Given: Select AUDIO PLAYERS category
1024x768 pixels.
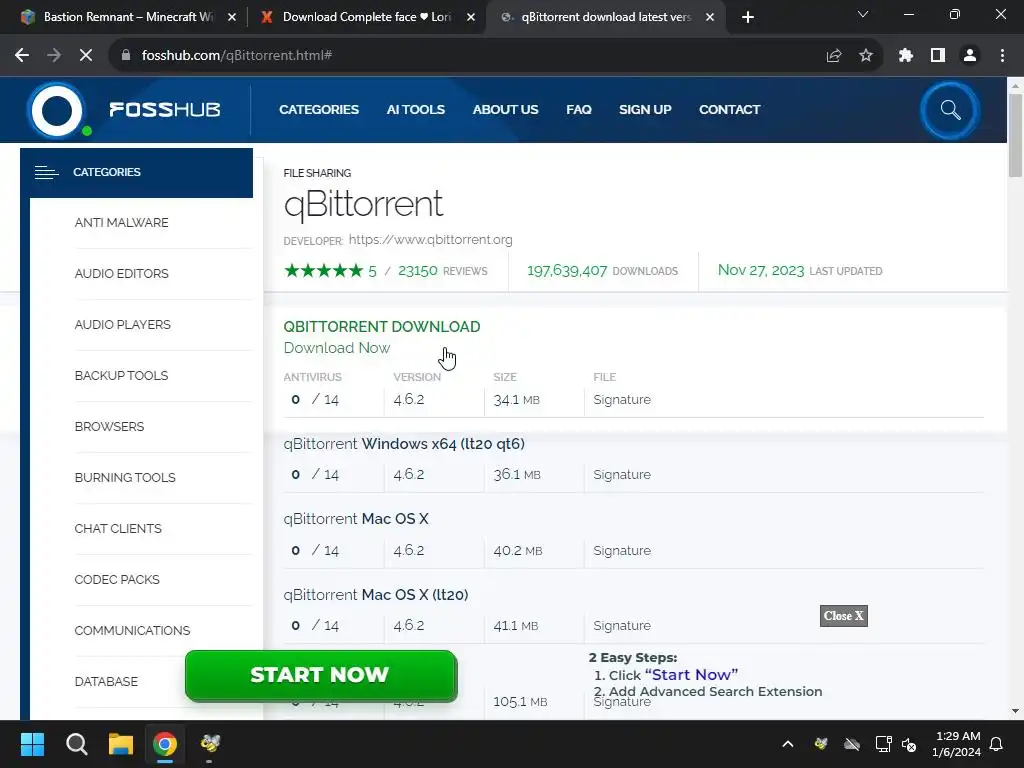Looking at the screenshot, I should click(123, 325).
